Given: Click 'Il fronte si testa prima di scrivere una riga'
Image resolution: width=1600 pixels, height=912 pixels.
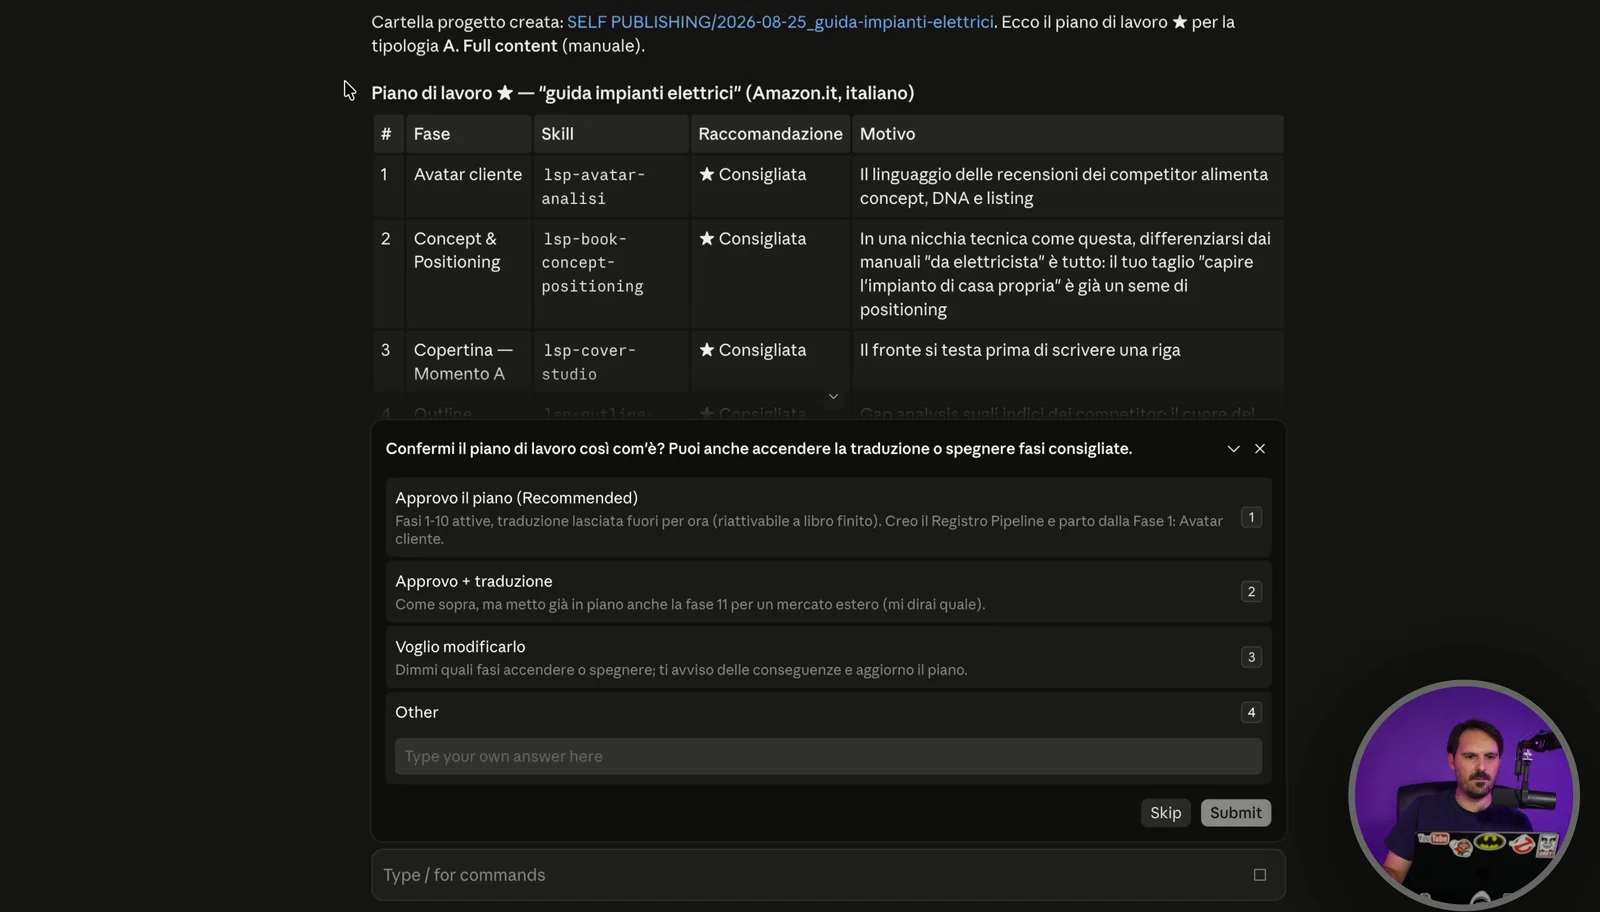Looking at the screenshot, I should coord(1020,350).
